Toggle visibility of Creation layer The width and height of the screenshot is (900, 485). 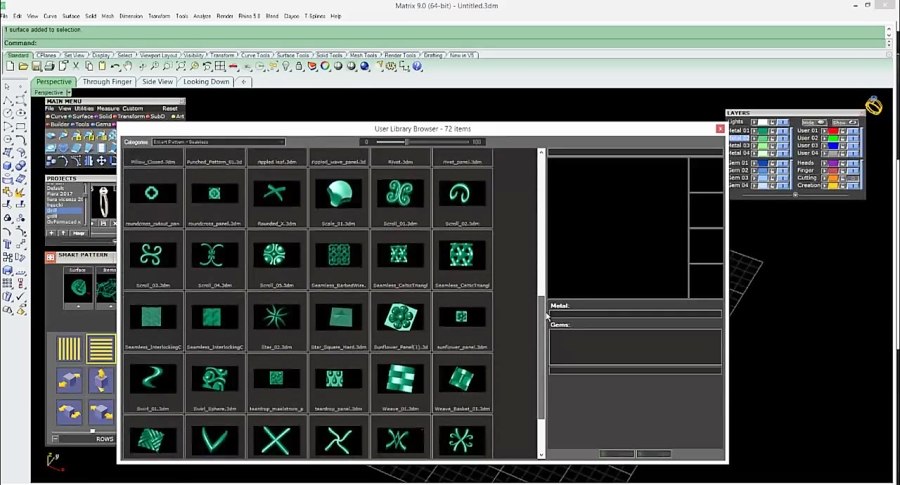tap(853, 185)
